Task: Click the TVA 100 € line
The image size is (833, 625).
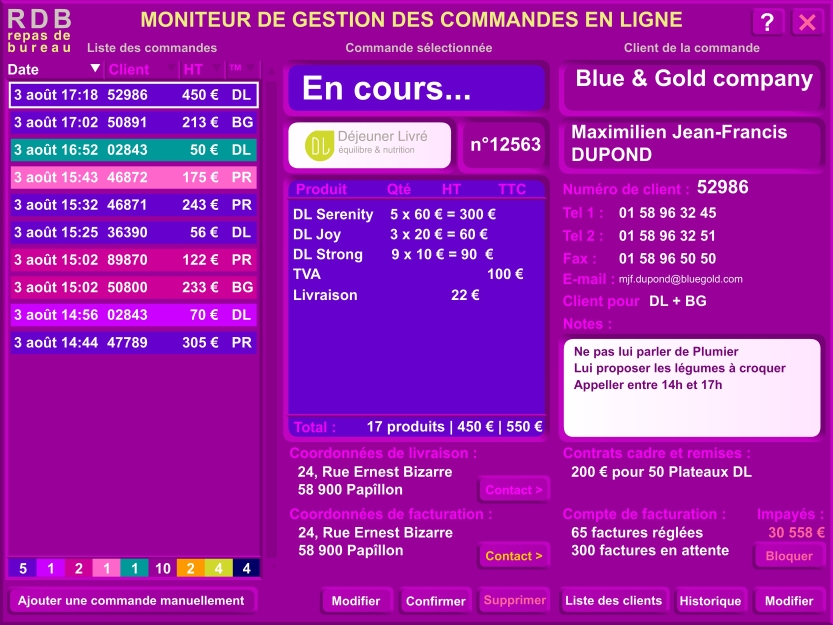Action: 408,274
